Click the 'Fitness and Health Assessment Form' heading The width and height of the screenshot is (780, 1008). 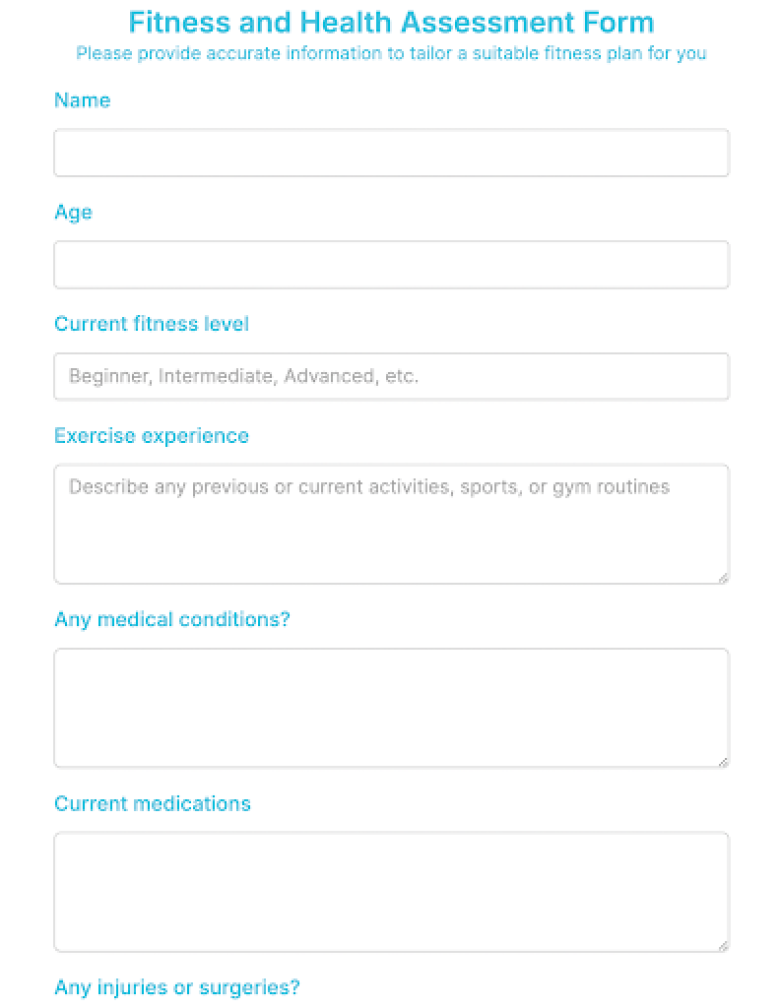click(x=391, y=22)
